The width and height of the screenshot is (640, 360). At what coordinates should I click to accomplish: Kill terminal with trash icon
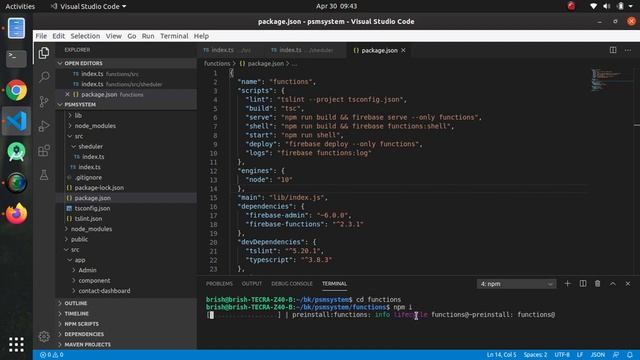pyautogui.click(x=598, y=284)
